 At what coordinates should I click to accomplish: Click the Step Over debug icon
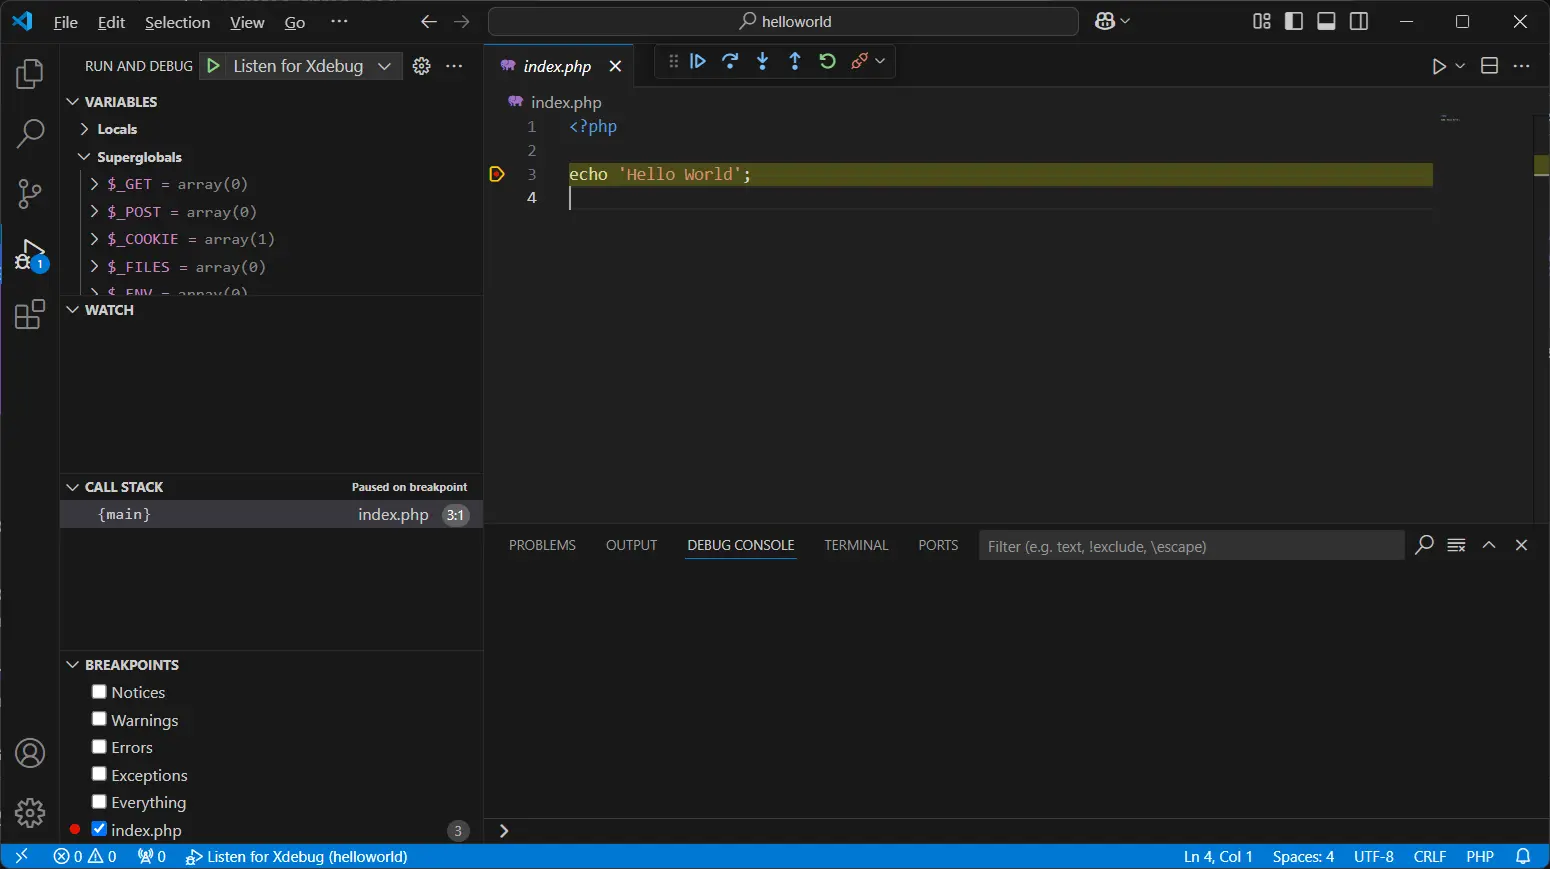(x=730, y=62)
